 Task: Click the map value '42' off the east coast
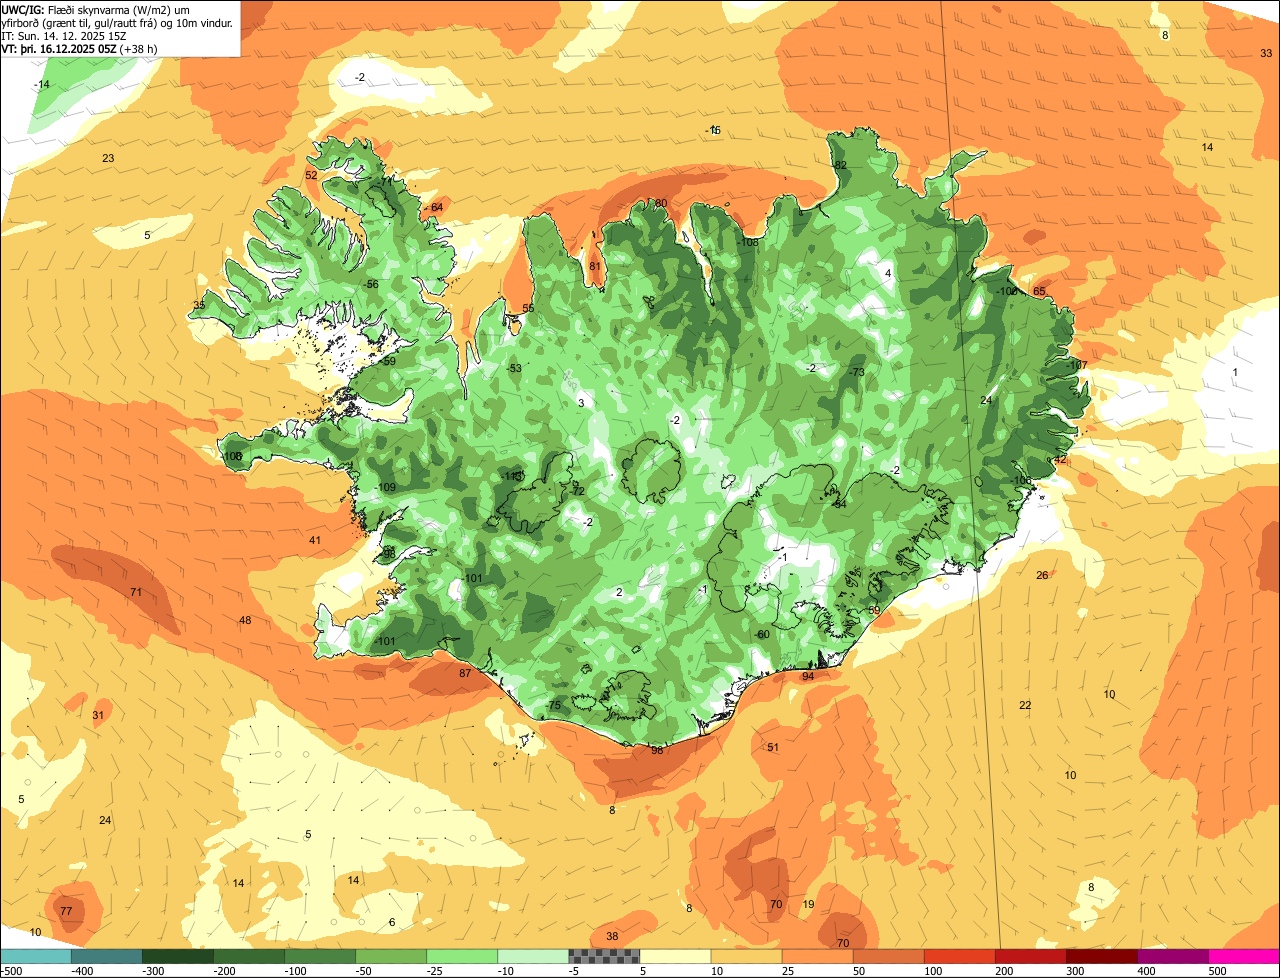tap(1060, 460)
